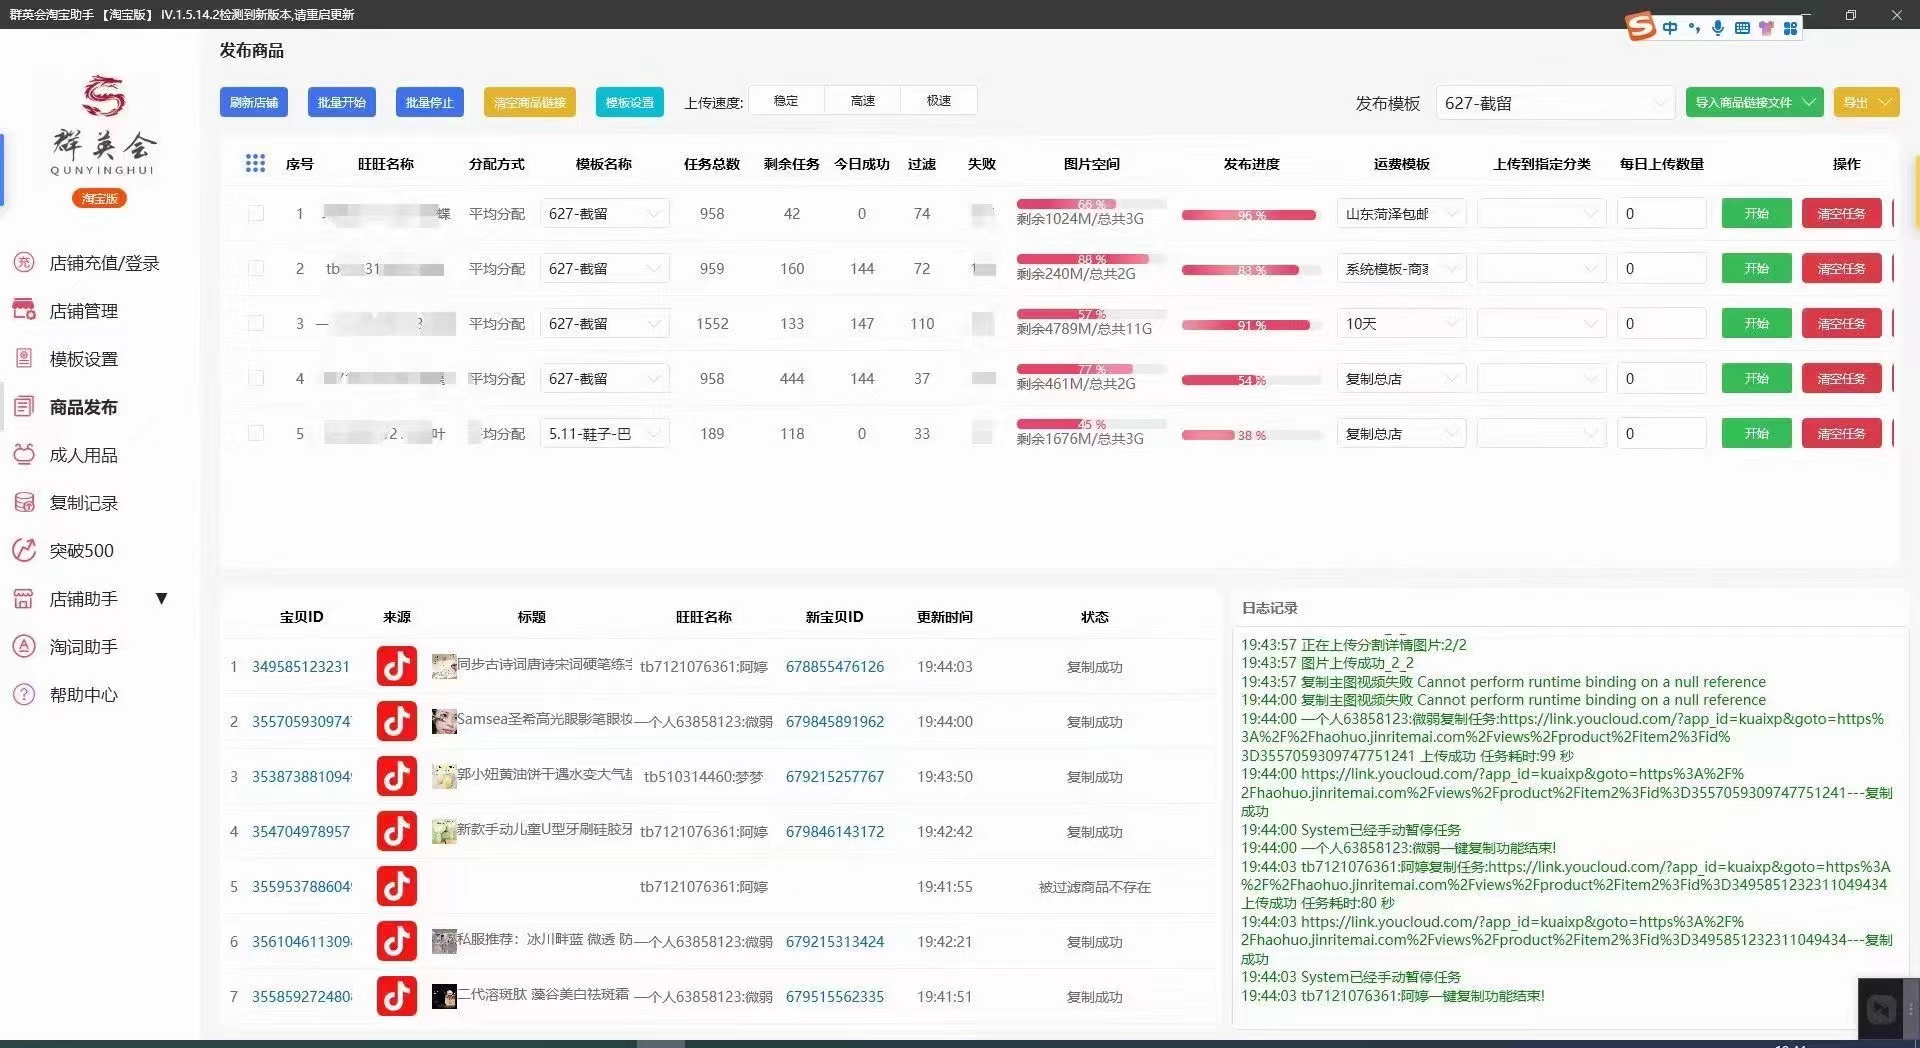Expand the 店铺助手 submenu arrow
This screenshot has height=1048, width=1920.
161,599
